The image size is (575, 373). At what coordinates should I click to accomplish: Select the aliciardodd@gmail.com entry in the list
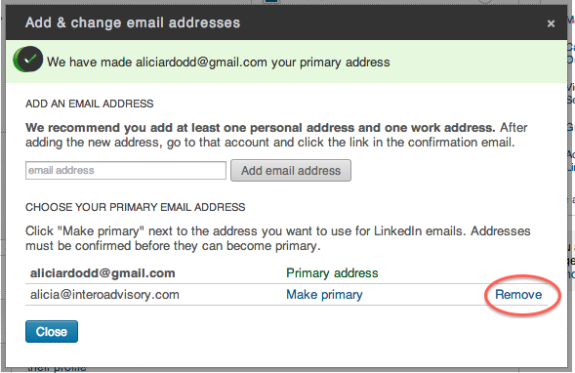[x=102, y=273]
